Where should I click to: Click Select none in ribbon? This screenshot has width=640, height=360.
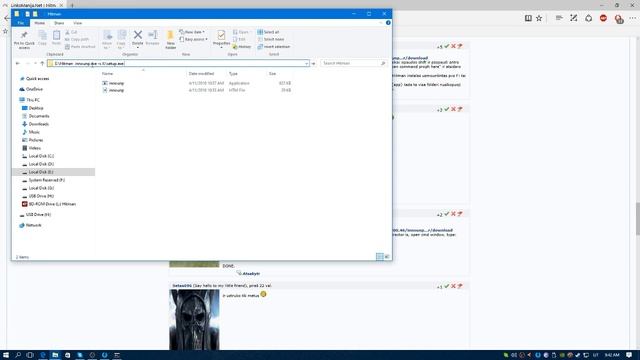271,40
